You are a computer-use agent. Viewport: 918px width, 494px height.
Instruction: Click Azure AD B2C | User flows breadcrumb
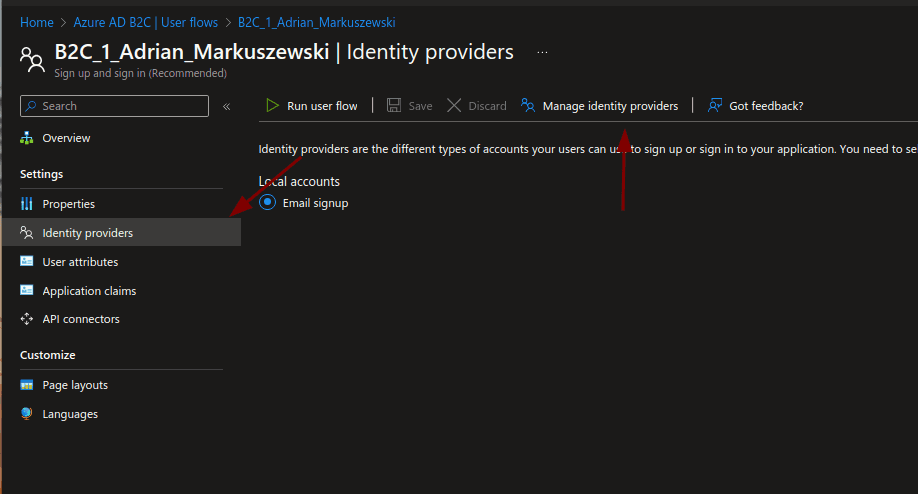pos(145,22)
